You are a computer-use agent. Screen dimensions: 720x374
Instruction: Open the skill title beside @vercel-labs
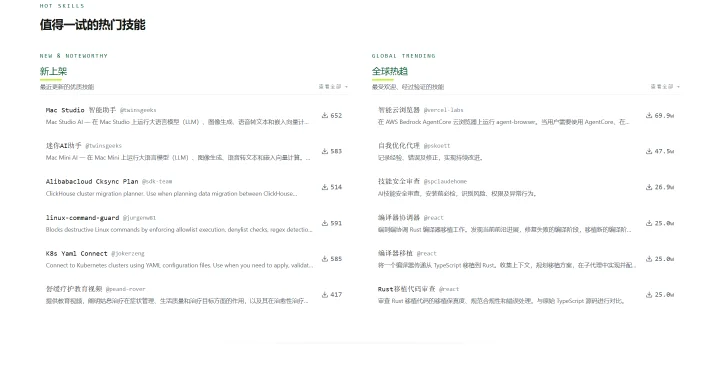pyautogui.click(x=399, y=110)
